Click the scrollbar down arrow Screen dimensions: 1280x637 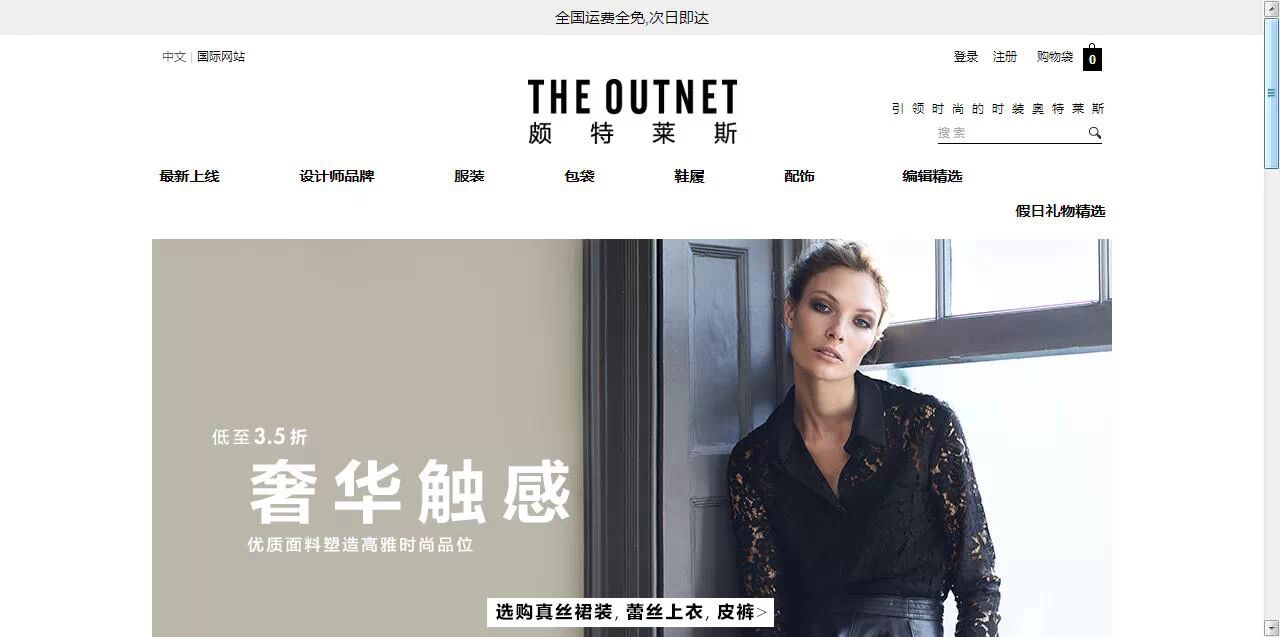point(1272,628)
